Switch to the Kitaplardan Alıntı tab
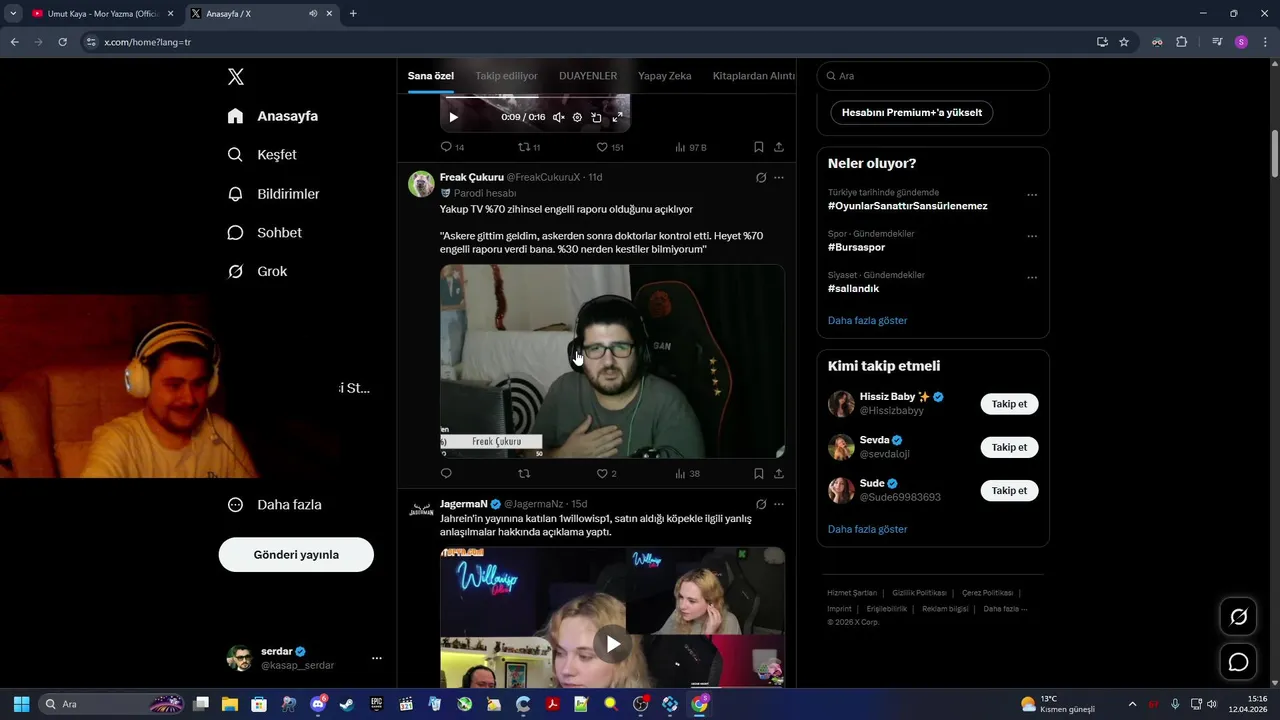The image size is (1280, 720). (754, 76)
